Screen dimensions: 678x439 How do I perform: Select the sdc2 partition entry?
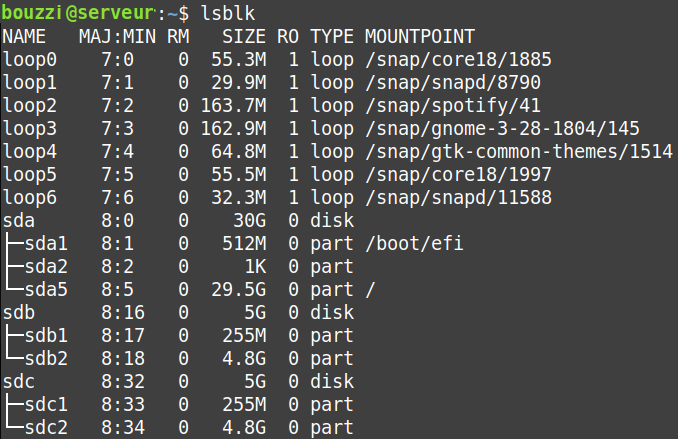tap(46, 428)
